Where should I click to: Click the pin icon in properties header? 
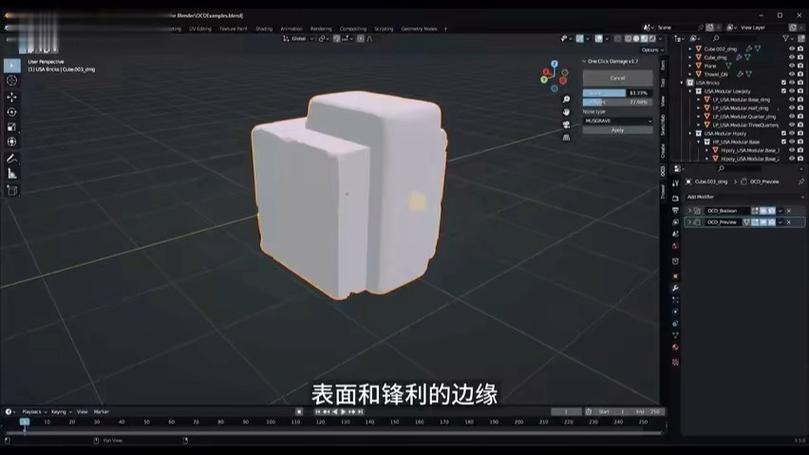point(801,182)
